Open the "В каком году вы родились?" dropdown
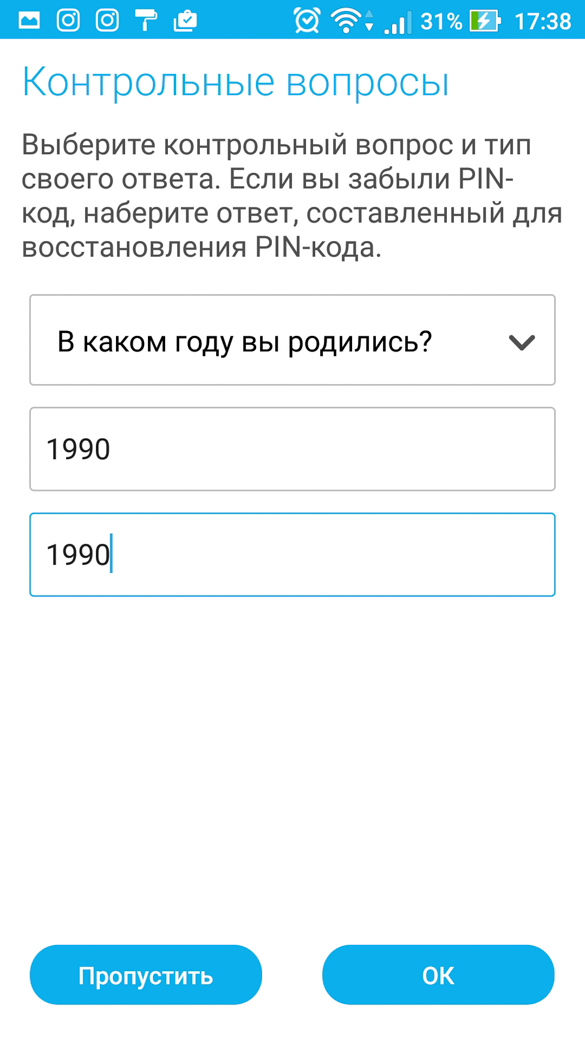 292,340
